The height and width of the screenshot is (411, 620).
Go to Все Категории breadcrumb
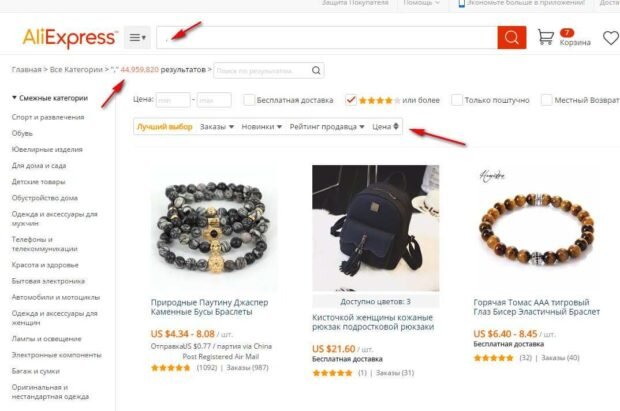[x=76, y=70]
